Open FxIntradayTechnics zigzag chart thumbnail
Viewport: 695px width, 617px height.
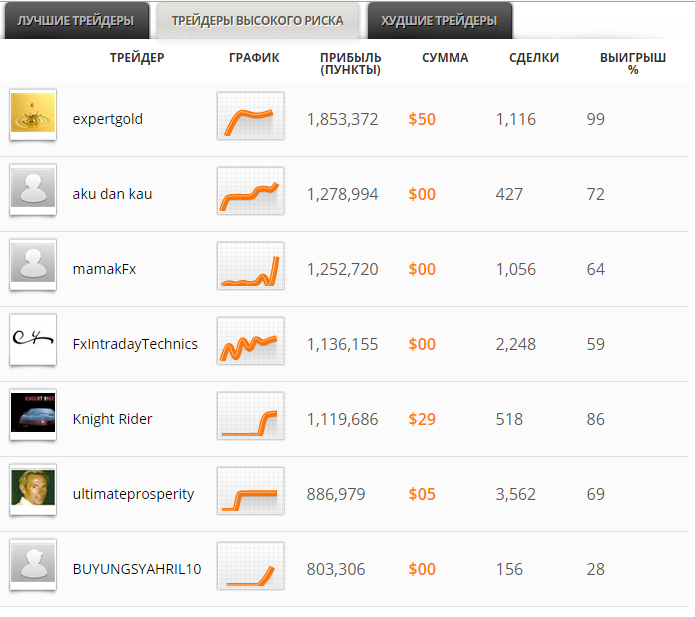(250, 342)
